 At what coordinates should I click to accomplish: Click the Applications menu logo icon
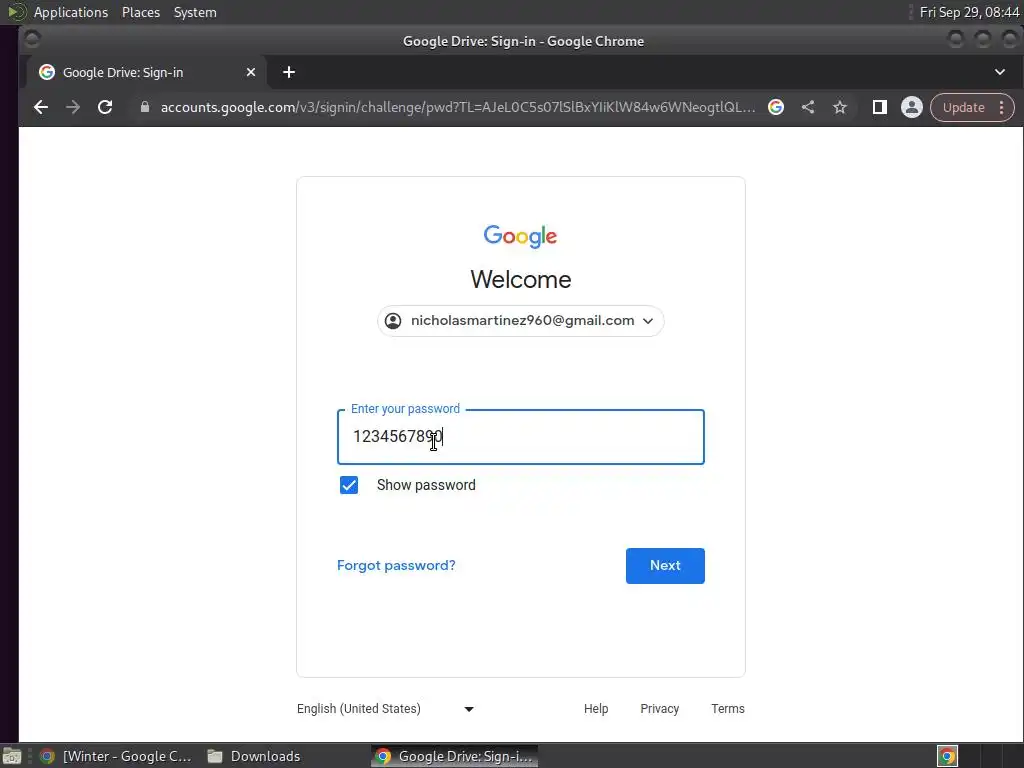pyautogui.click(x=16, y=12)
